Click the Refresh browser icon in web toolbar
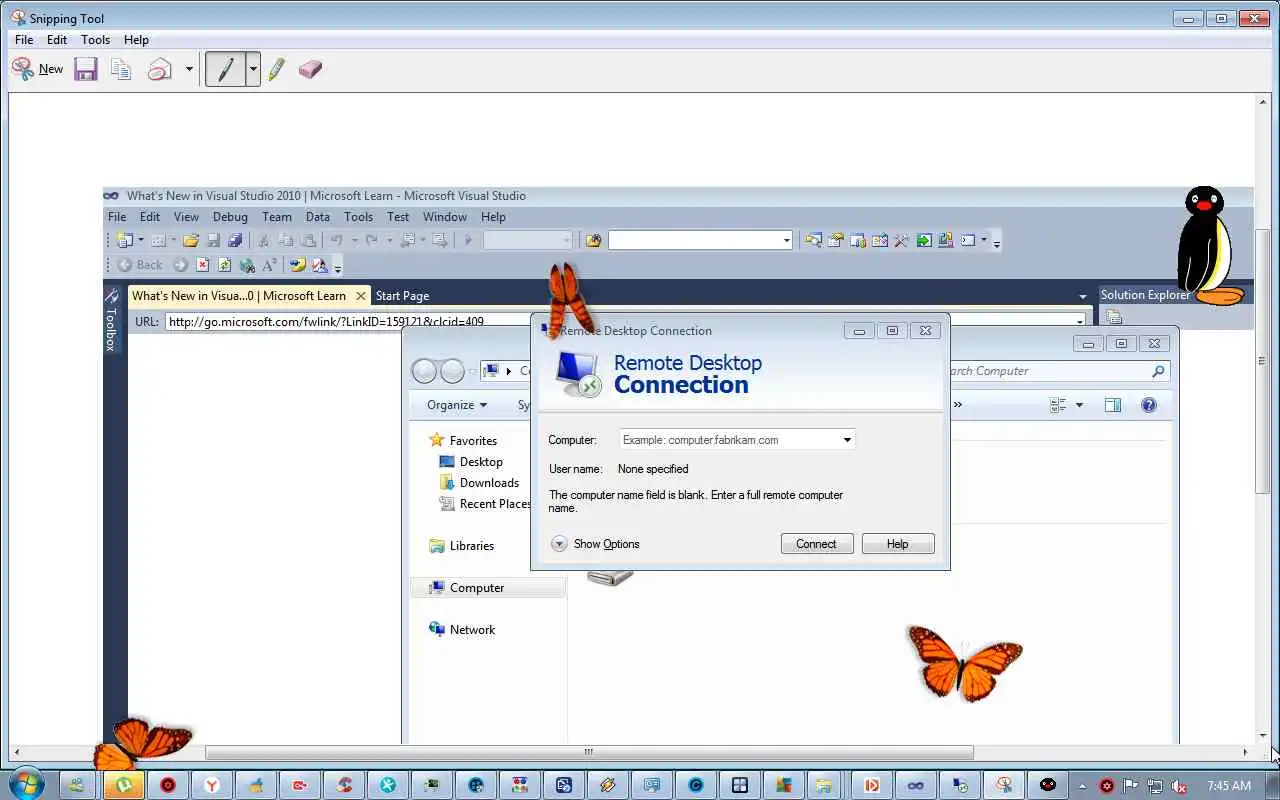Image resolution: width=1280 pixels, height=800 pixels. [x=224, y=265]
